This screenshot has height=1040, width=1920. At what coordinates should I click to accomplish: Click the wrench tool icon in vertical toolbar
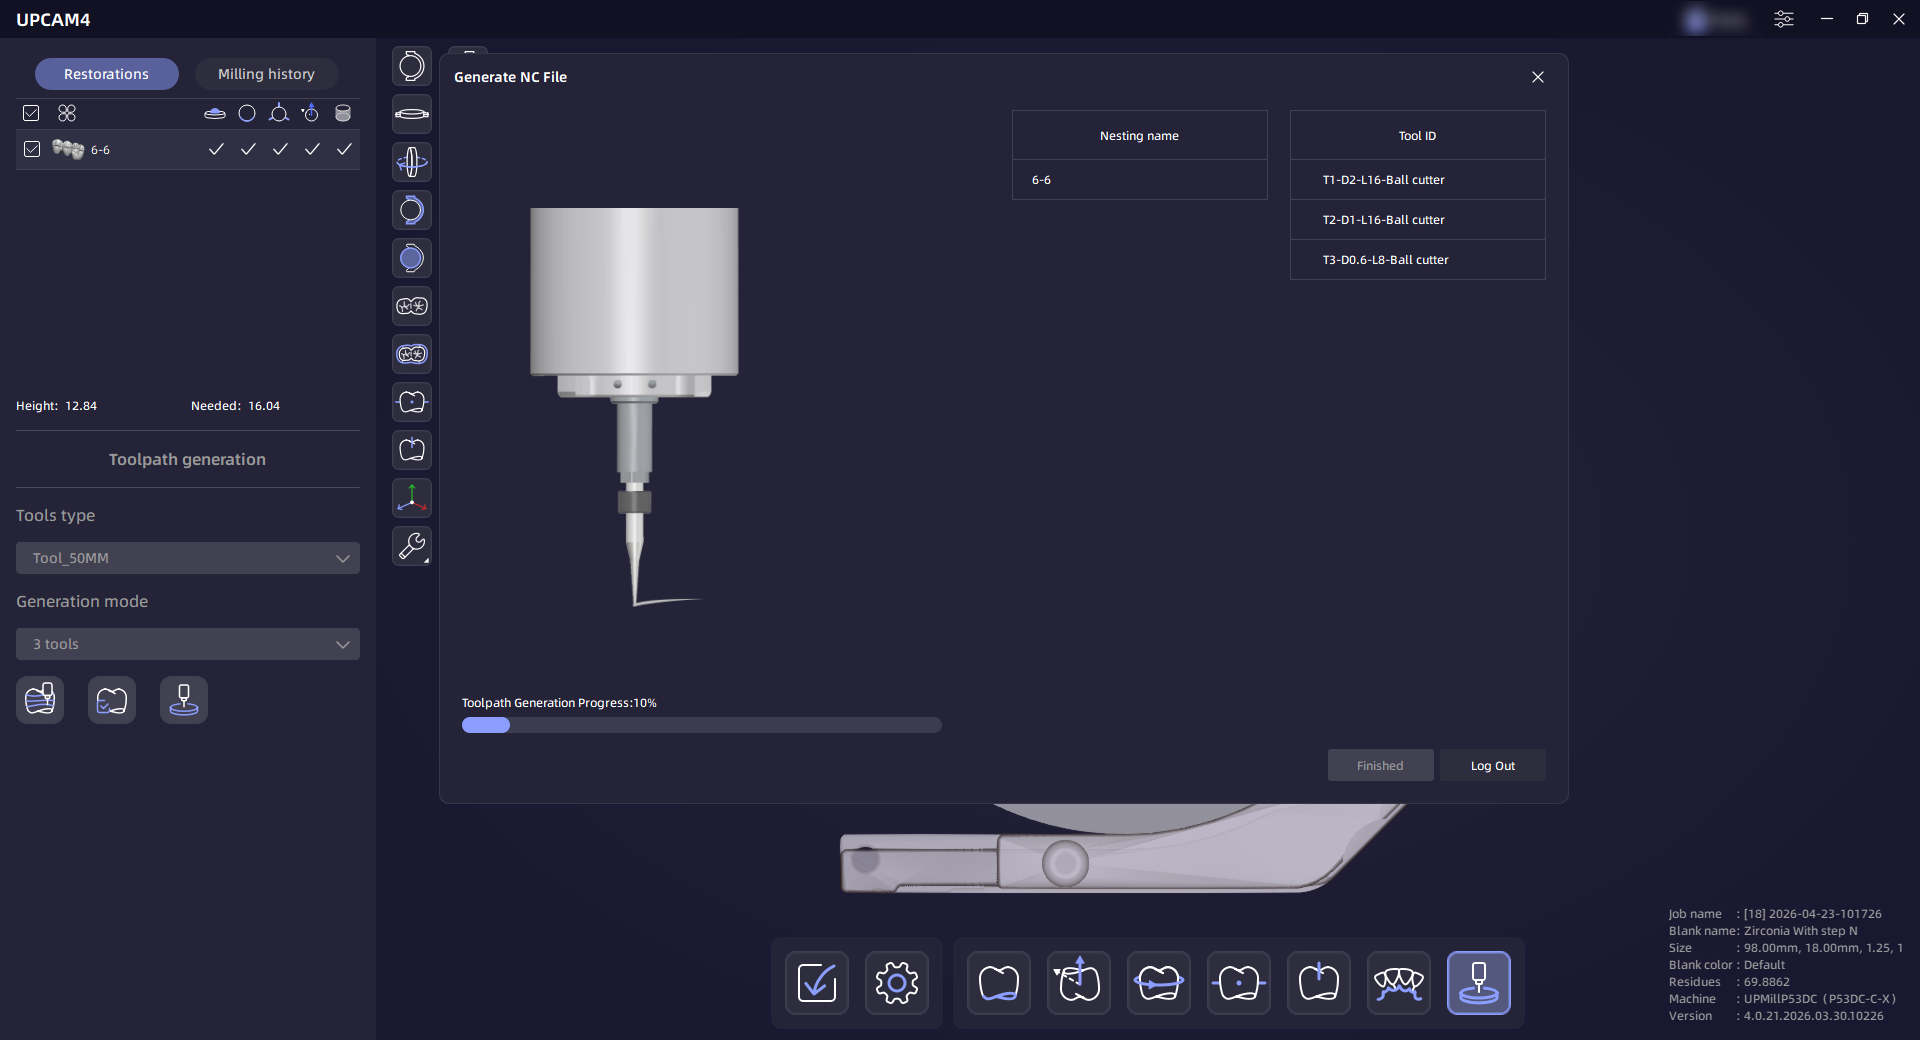point(411,545)
